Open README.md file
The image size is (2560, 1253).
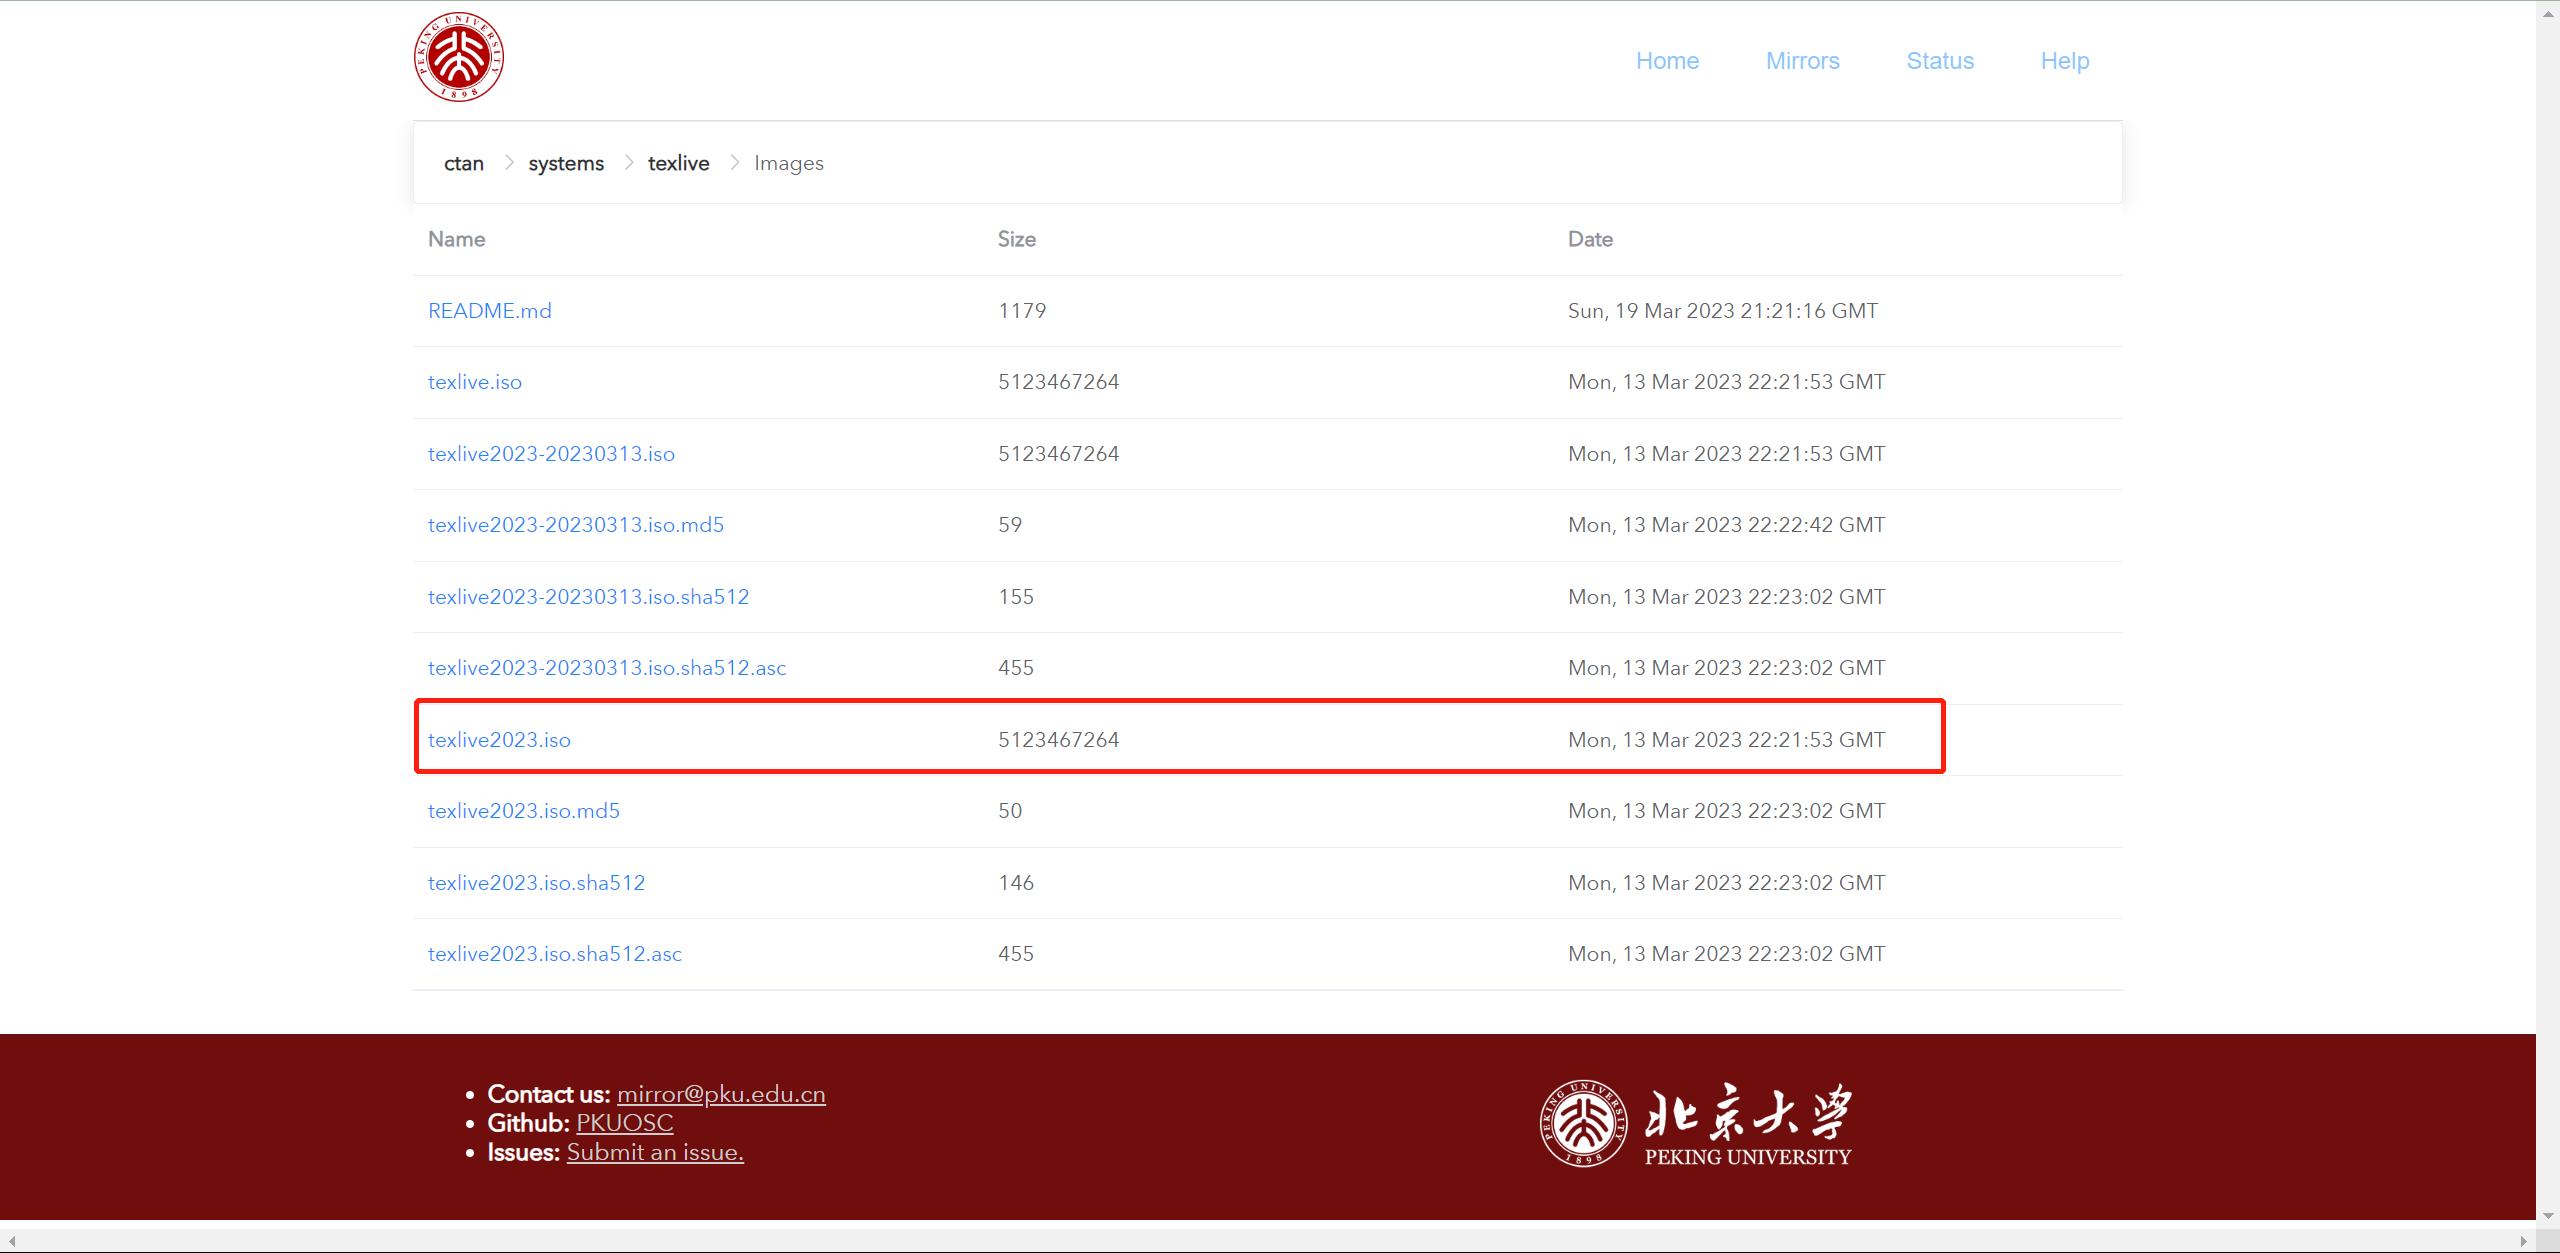[490, 311]
